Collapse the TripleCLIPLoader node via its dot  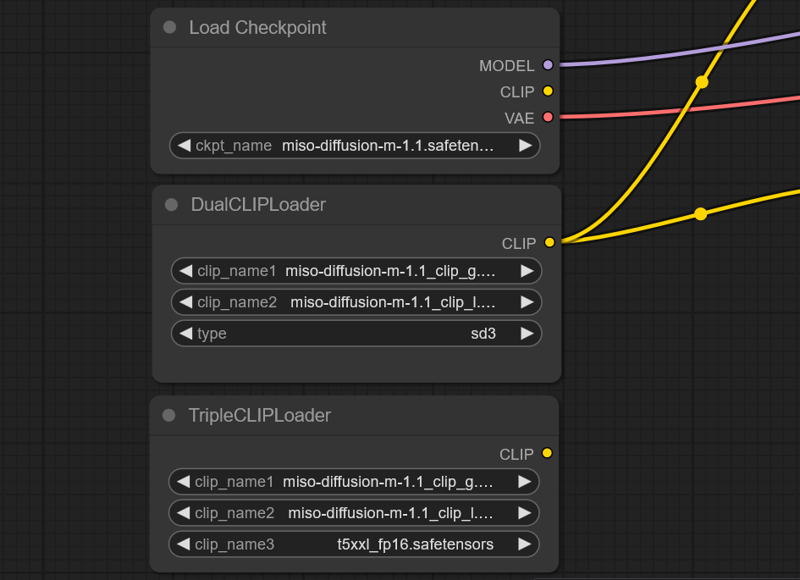(169, 415)
